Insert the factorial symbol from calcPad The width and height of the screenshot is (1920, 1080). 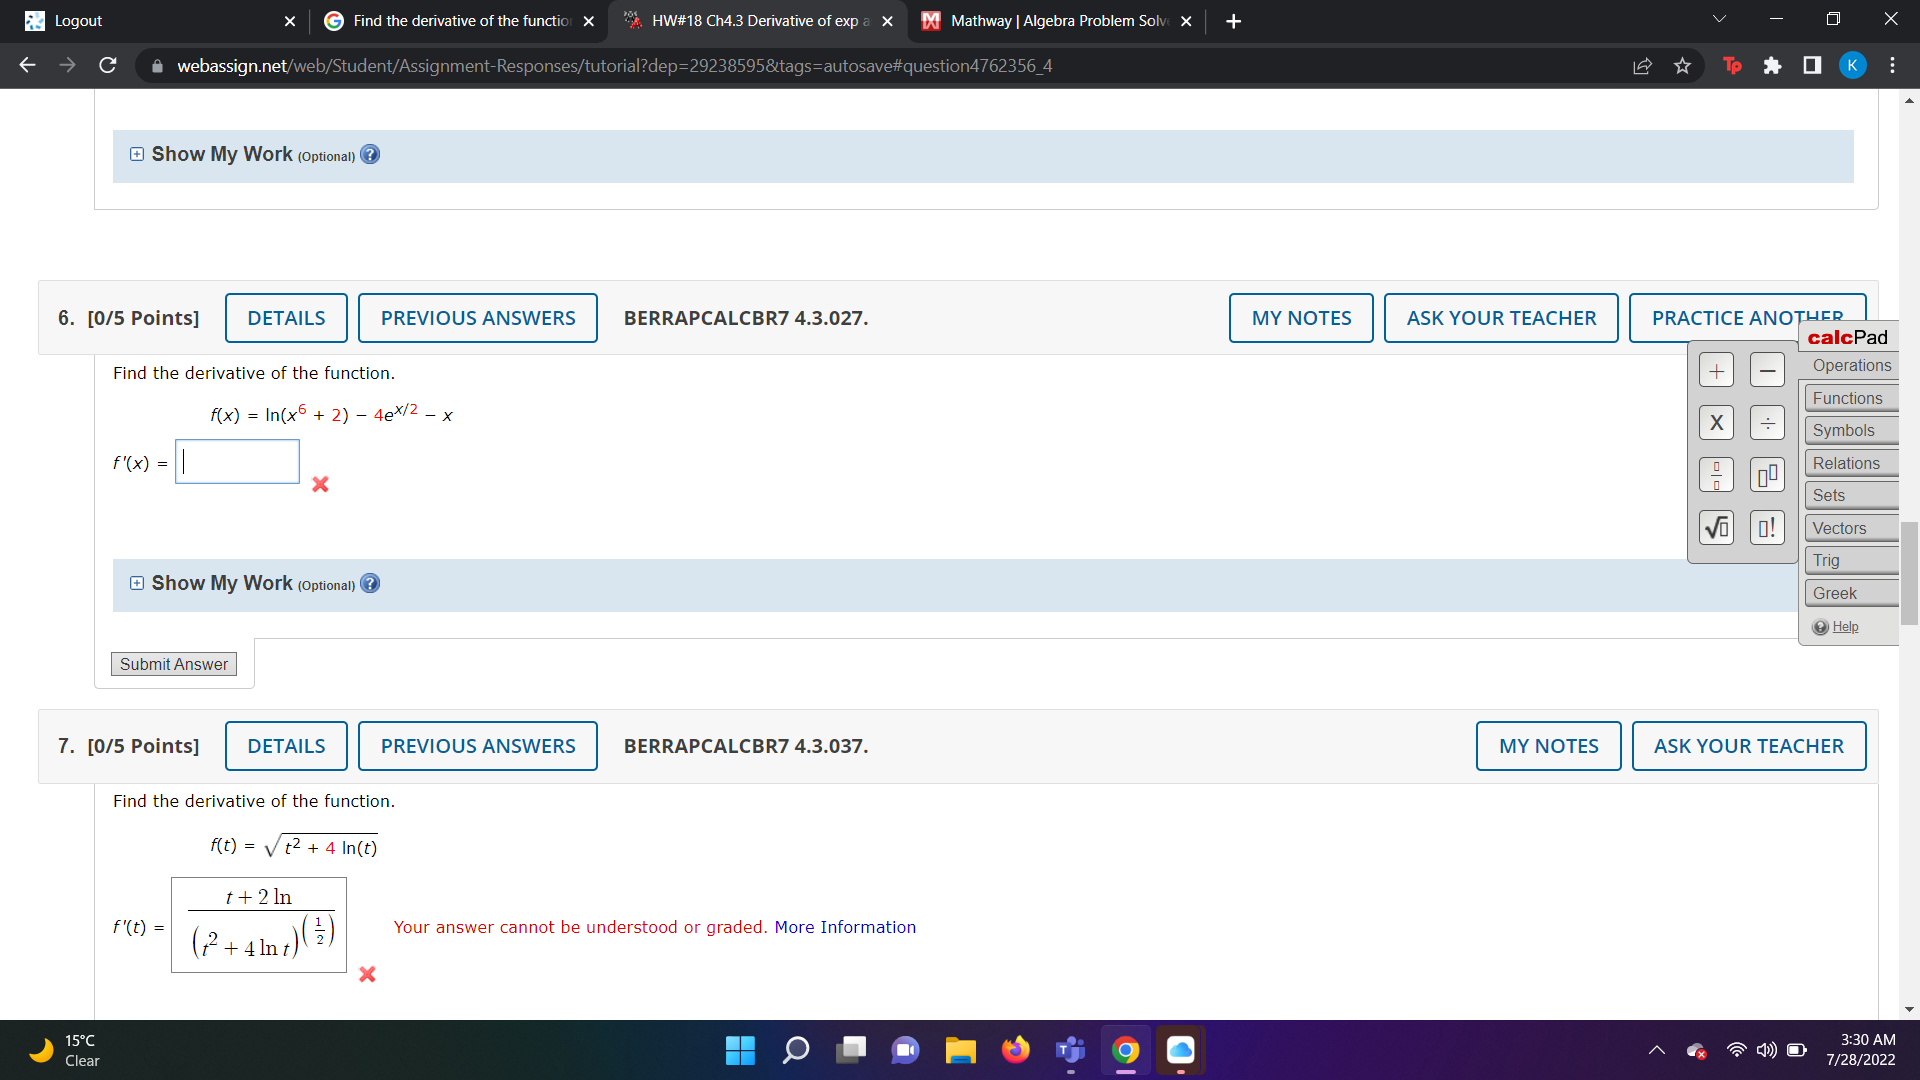[x=1766, y=527]
